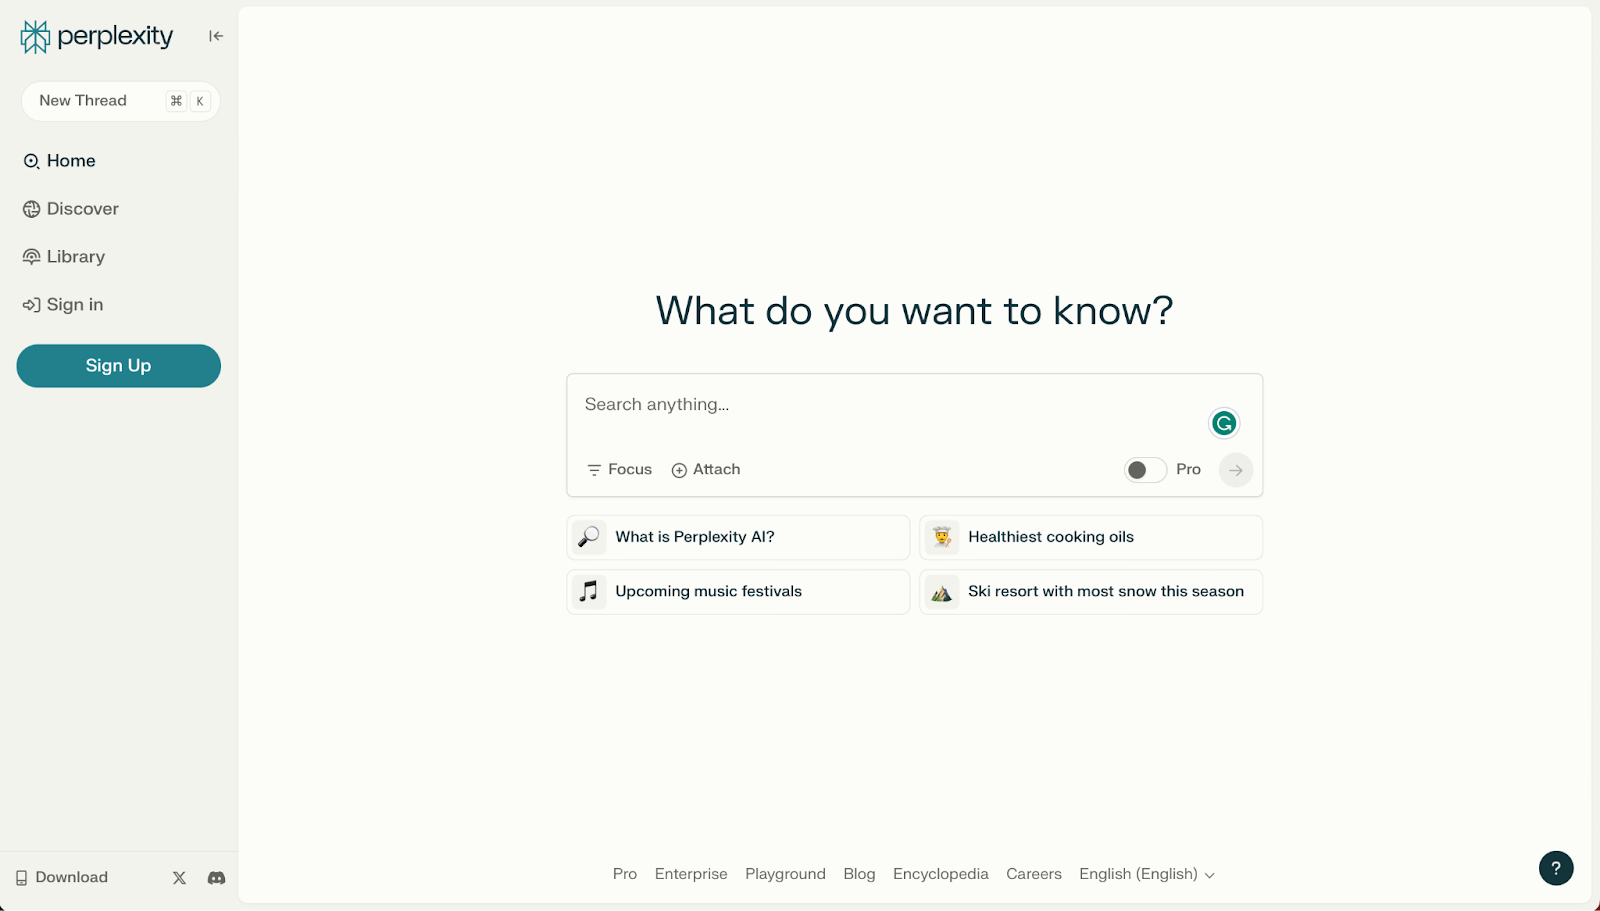The width and height of the screenshot is (1600, 911).
Task: Open the X (Twitter) icon
Action: point(179,878)
